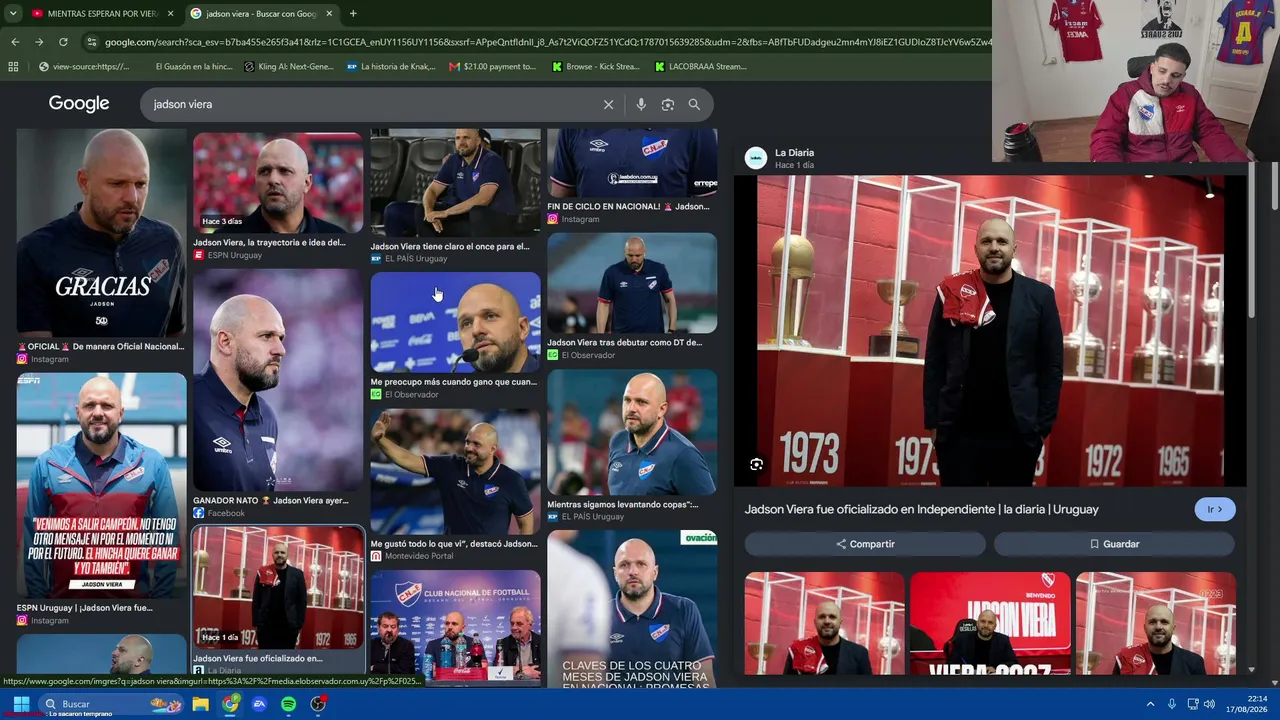Open volume control in system tray
Image resolution: width=1280 pixels, height=720 pixels.
point(1209,704)
